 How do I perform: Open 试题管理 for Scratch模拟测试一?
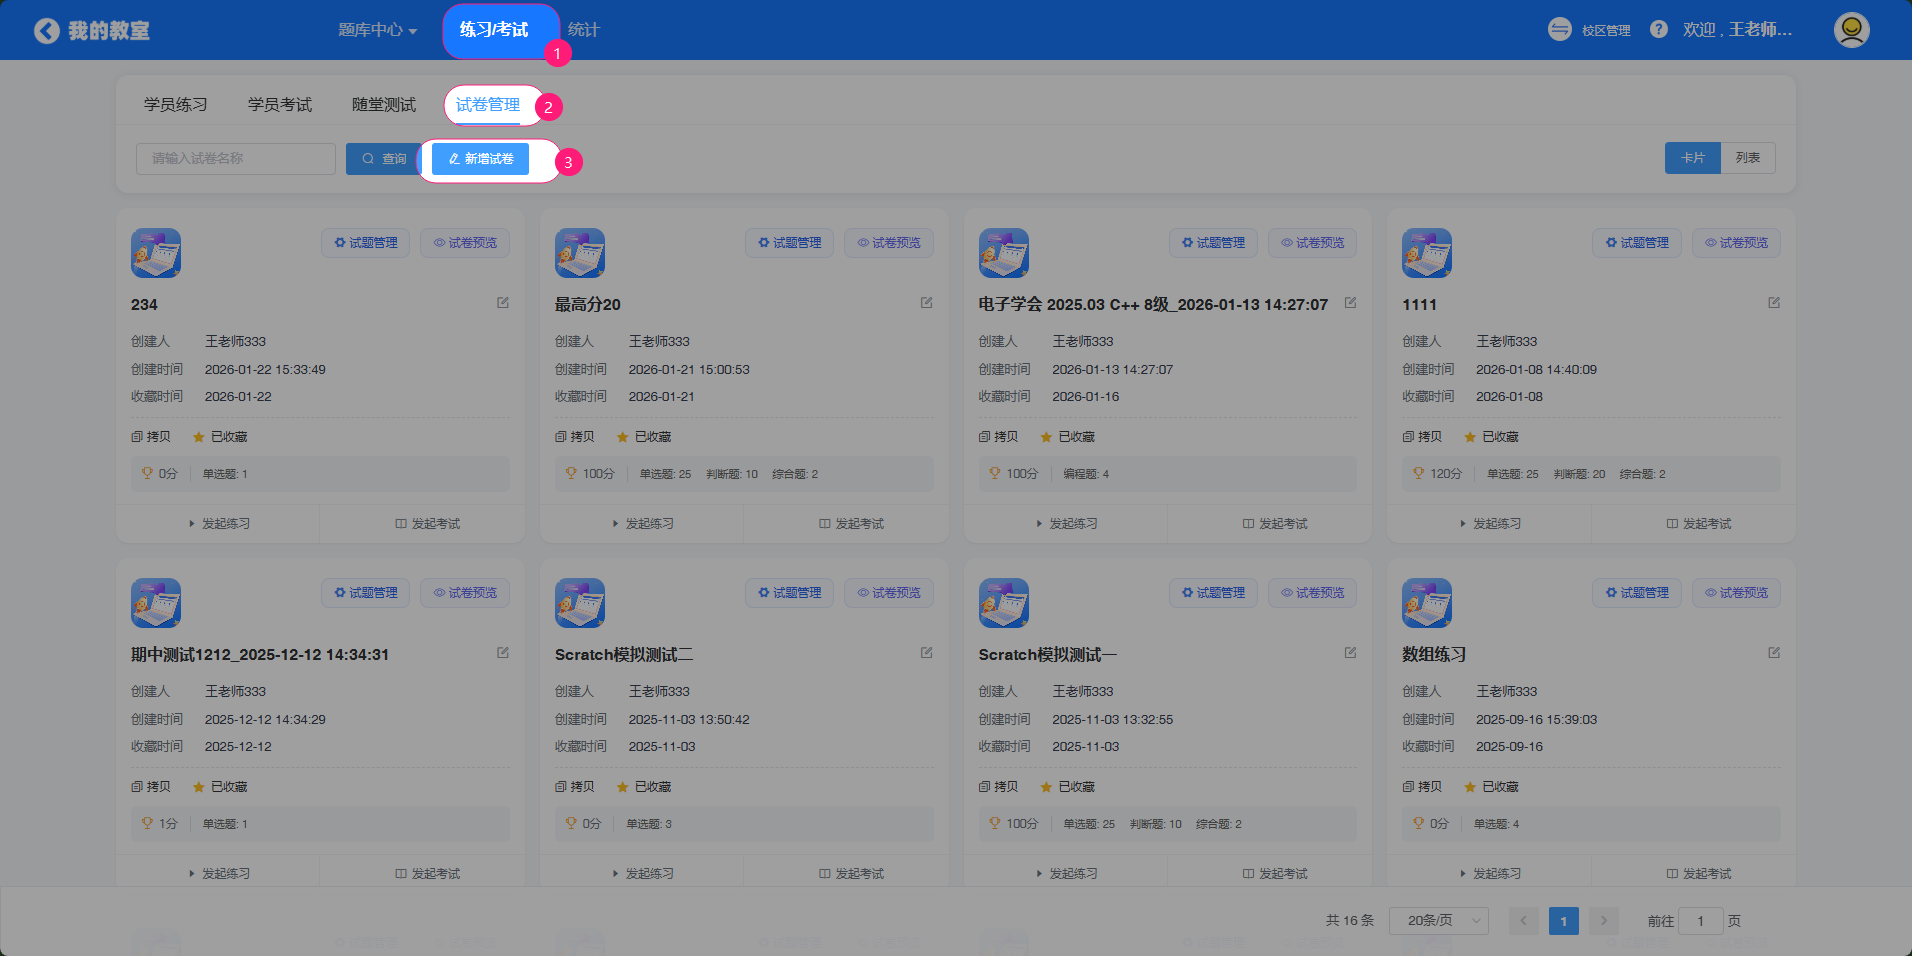[1214, 593]
